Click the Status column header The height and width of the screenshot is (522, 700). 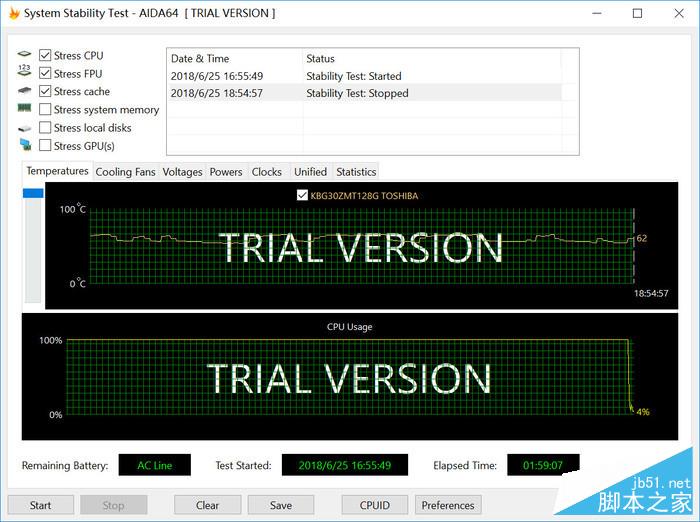tap(432, 58)
